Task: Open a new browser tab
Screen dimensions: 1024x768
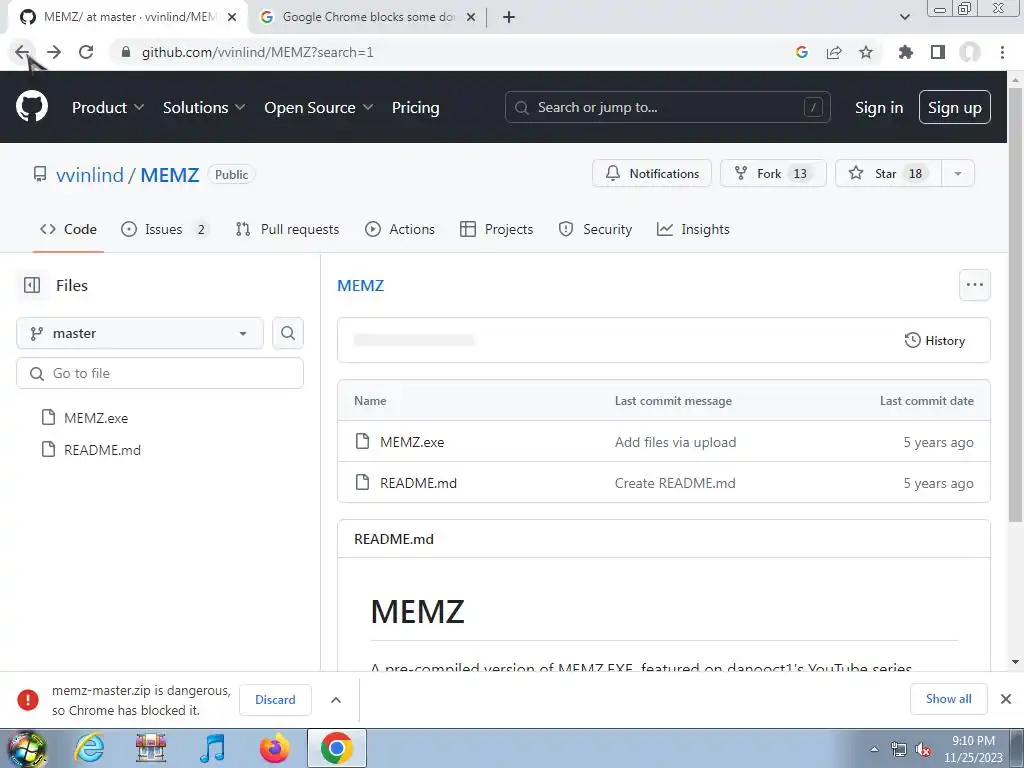Action: (509, 17)
